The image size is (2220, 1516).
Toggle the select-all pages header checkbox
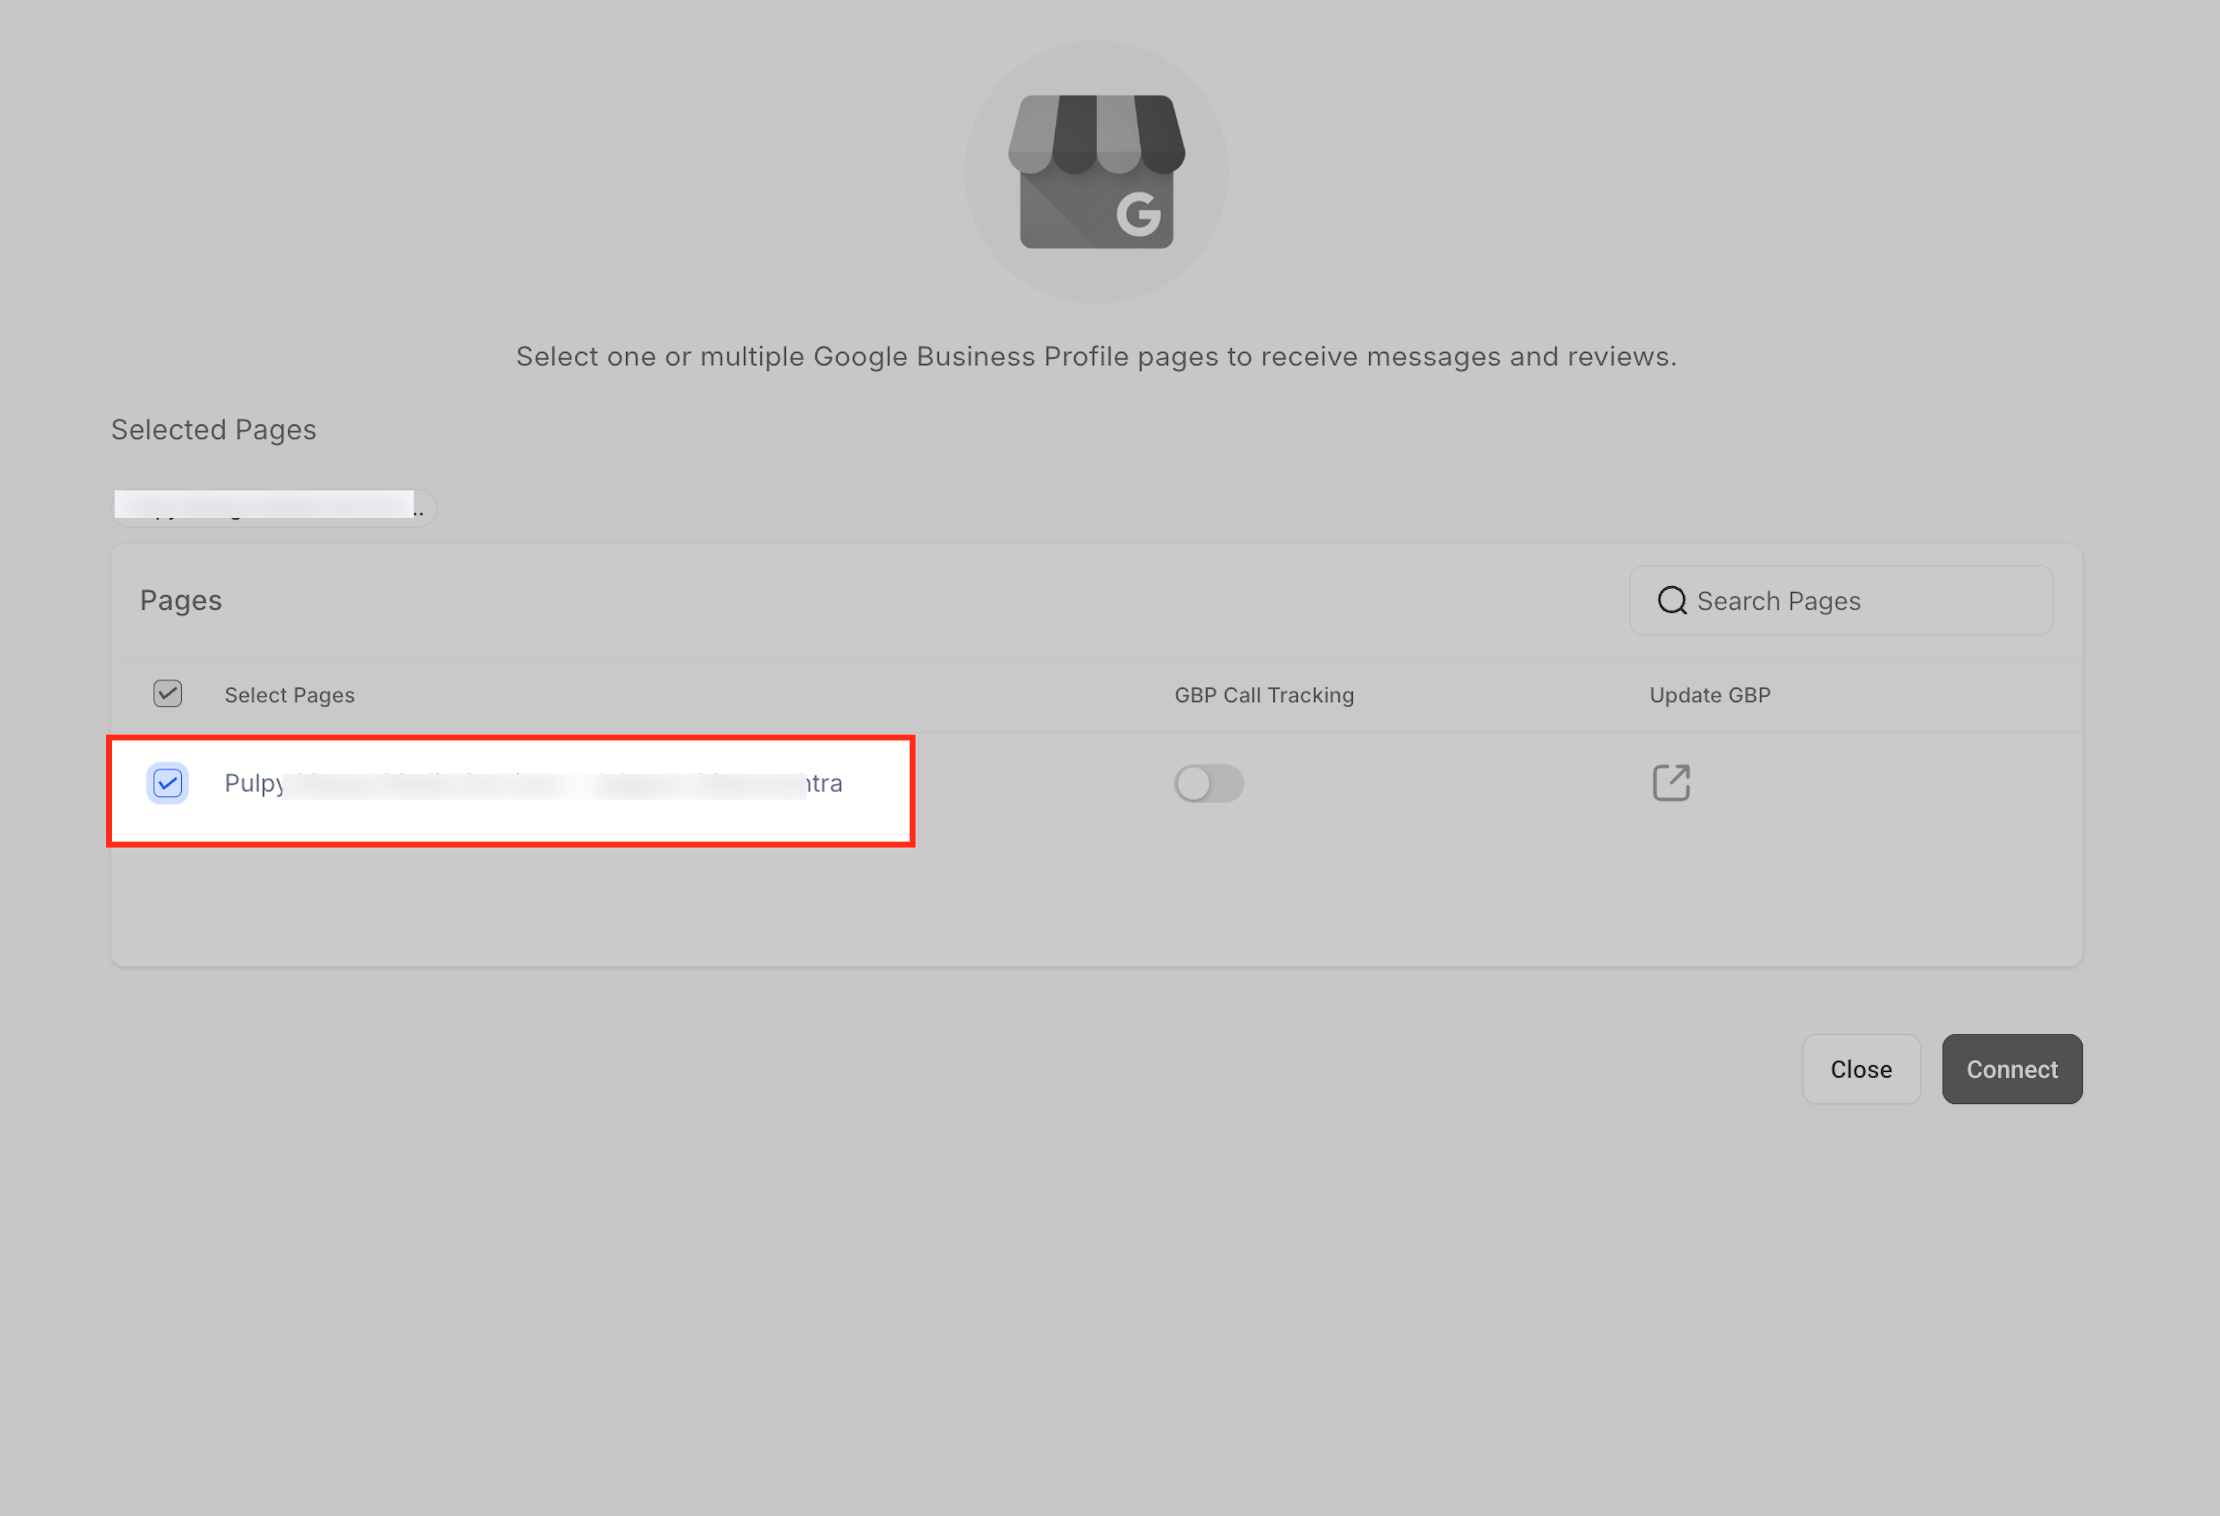click(x=167, y=693)
